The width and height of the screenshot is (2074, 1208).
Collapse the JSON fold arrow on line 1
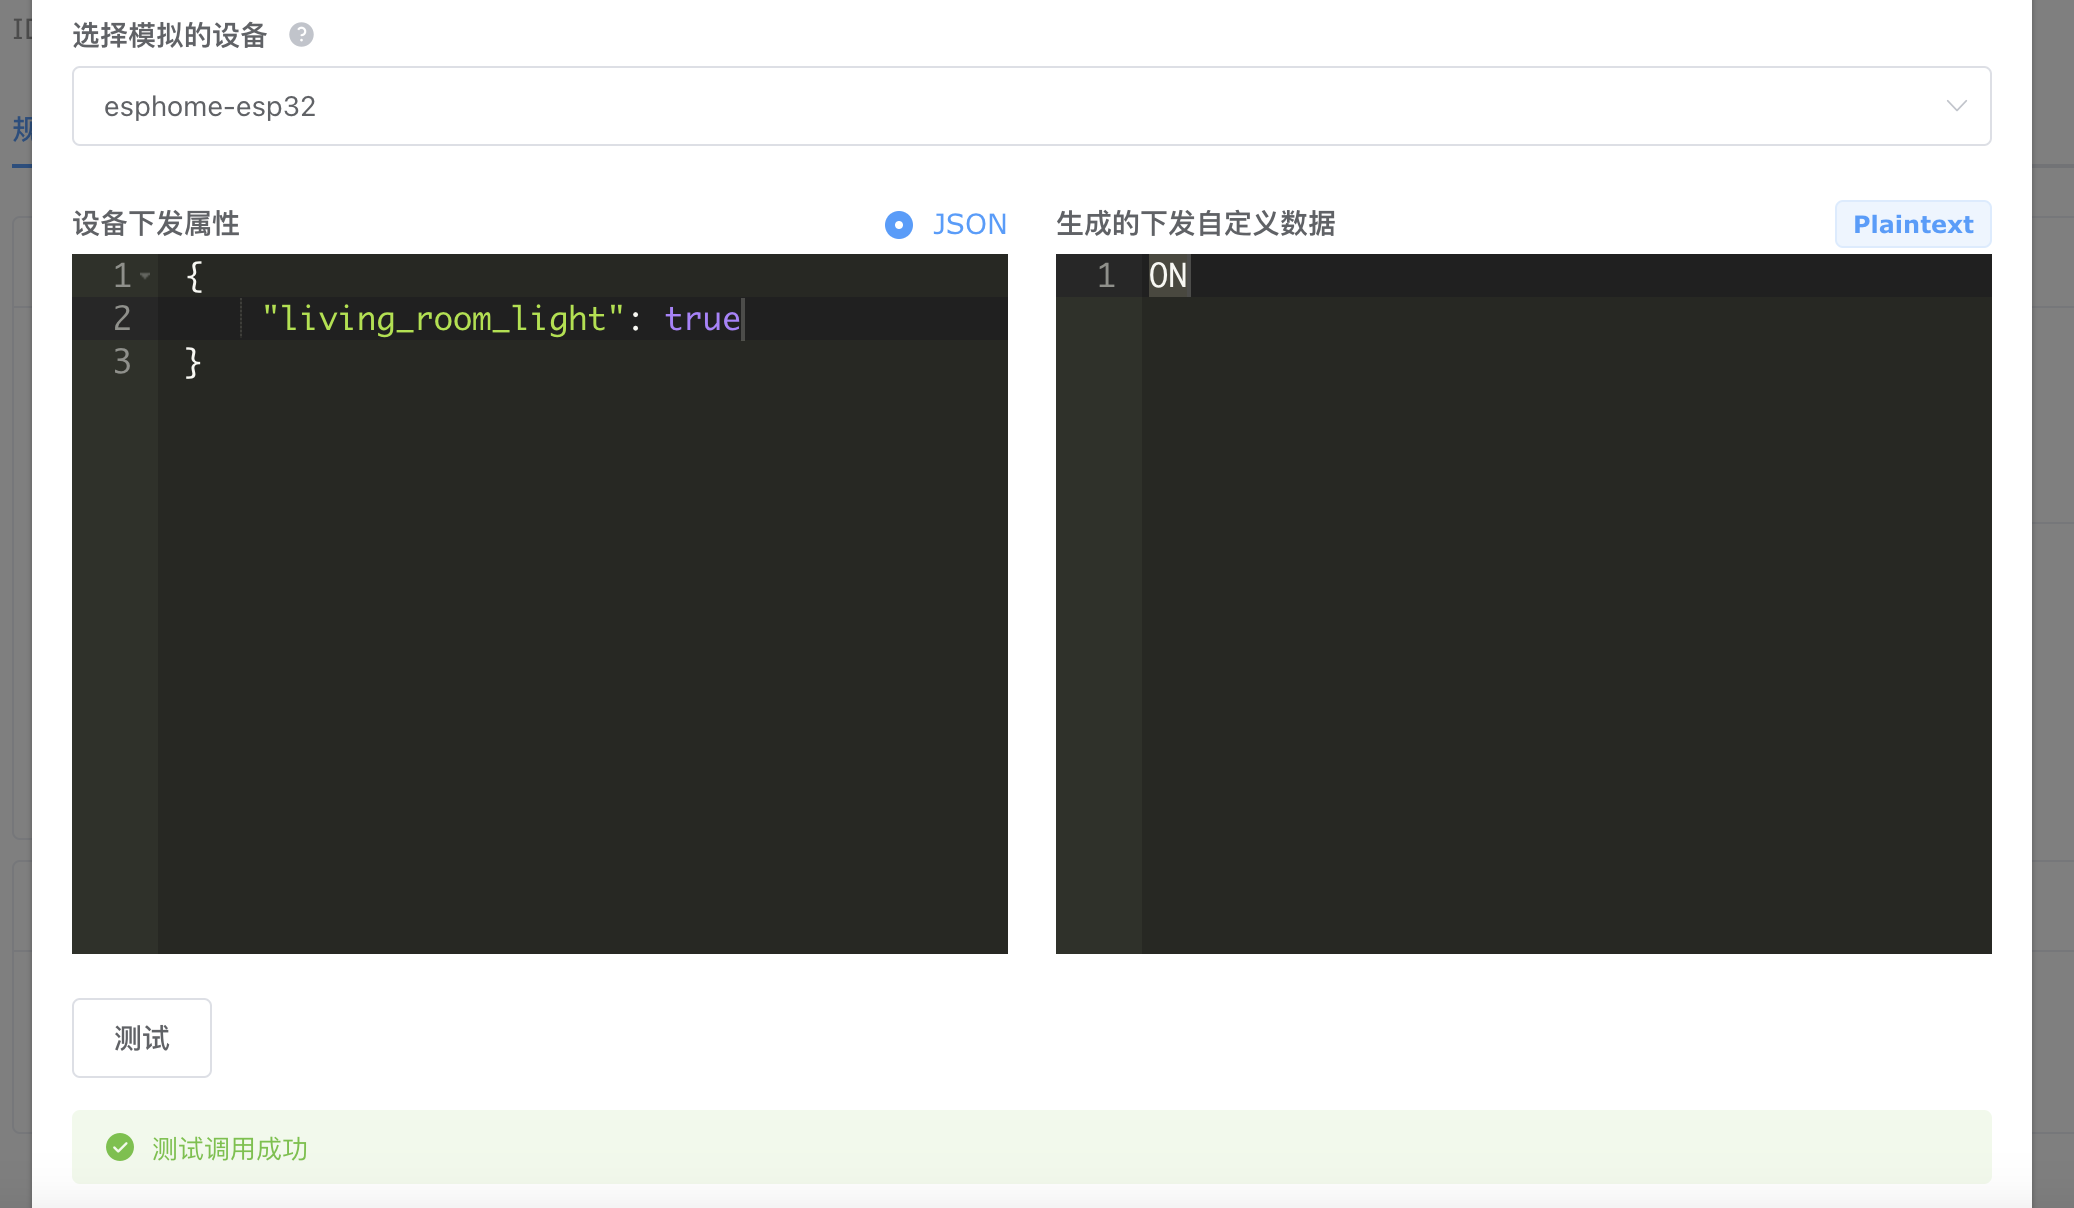(146, 276)
